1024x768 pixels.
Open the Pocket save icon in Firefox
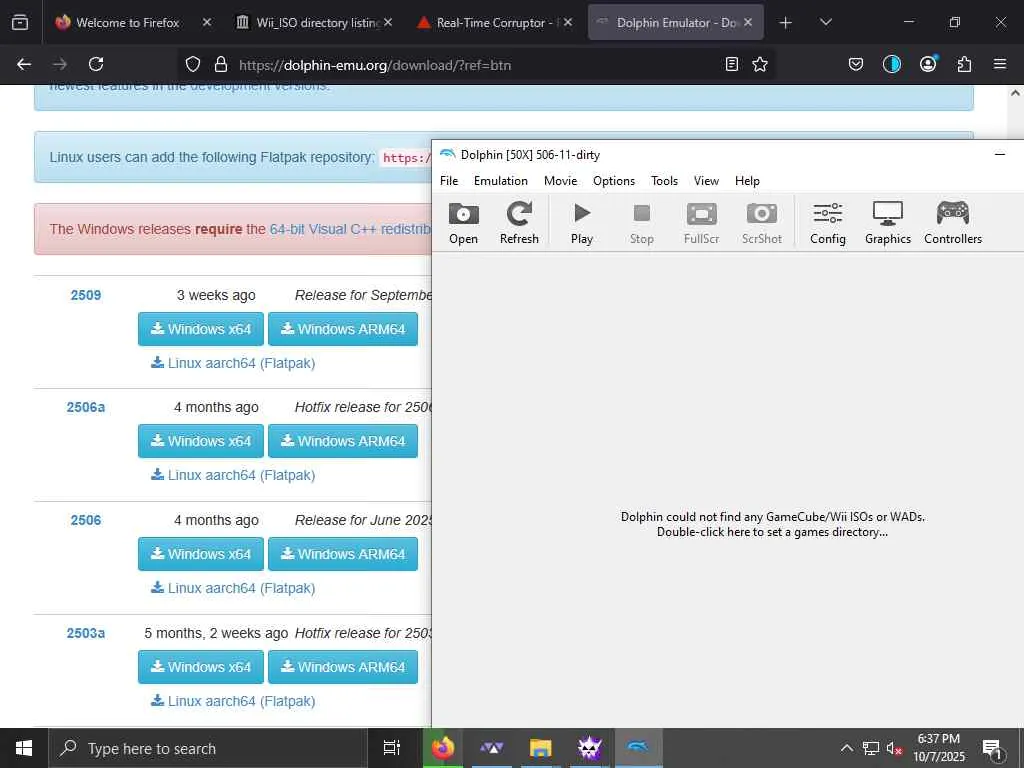click(x=856, y=64)
